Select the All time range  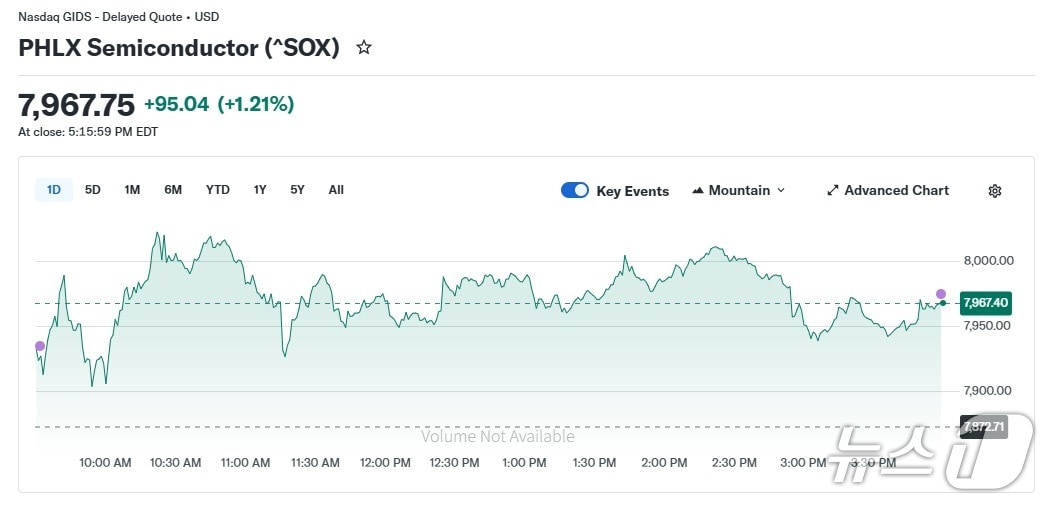pos(336,190)
